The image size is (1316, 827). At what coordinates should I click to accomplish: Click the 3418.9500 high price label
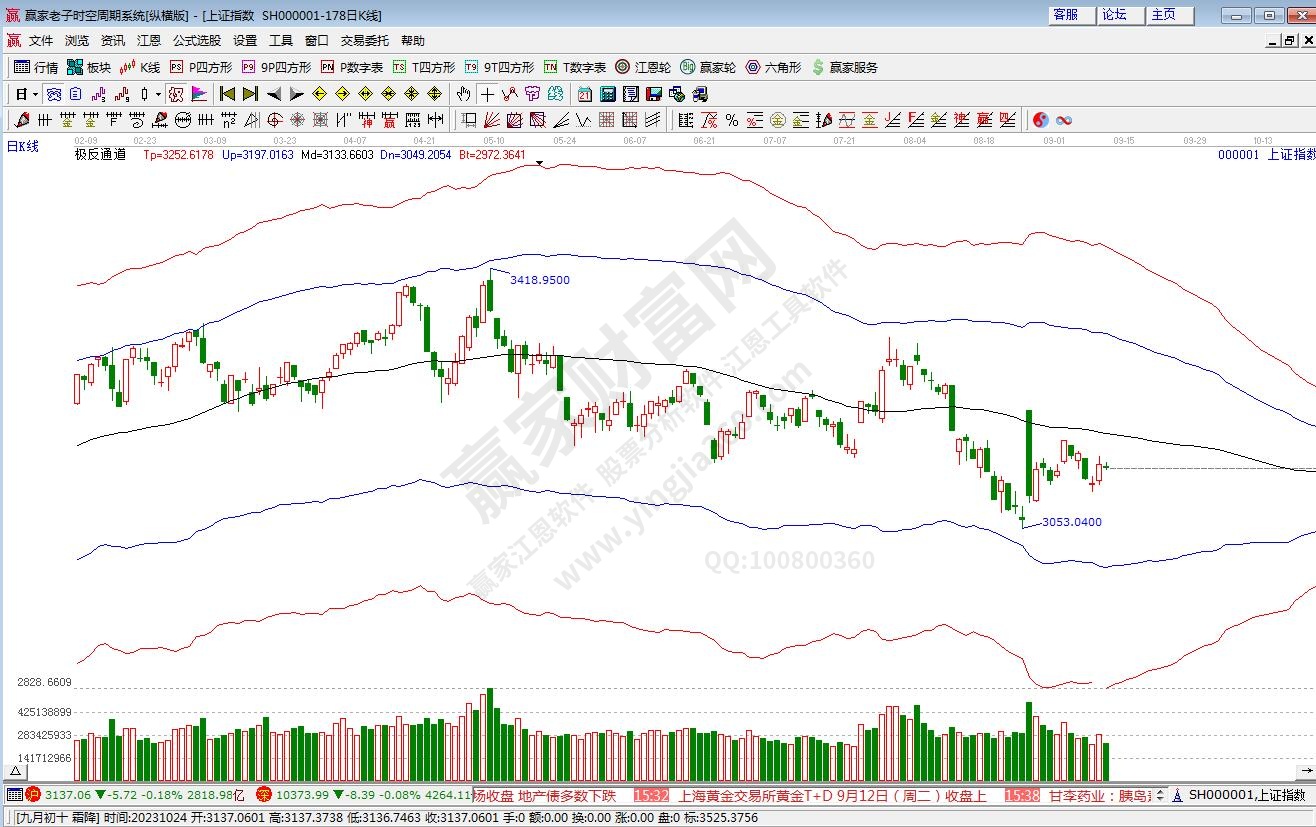[540, 281]
